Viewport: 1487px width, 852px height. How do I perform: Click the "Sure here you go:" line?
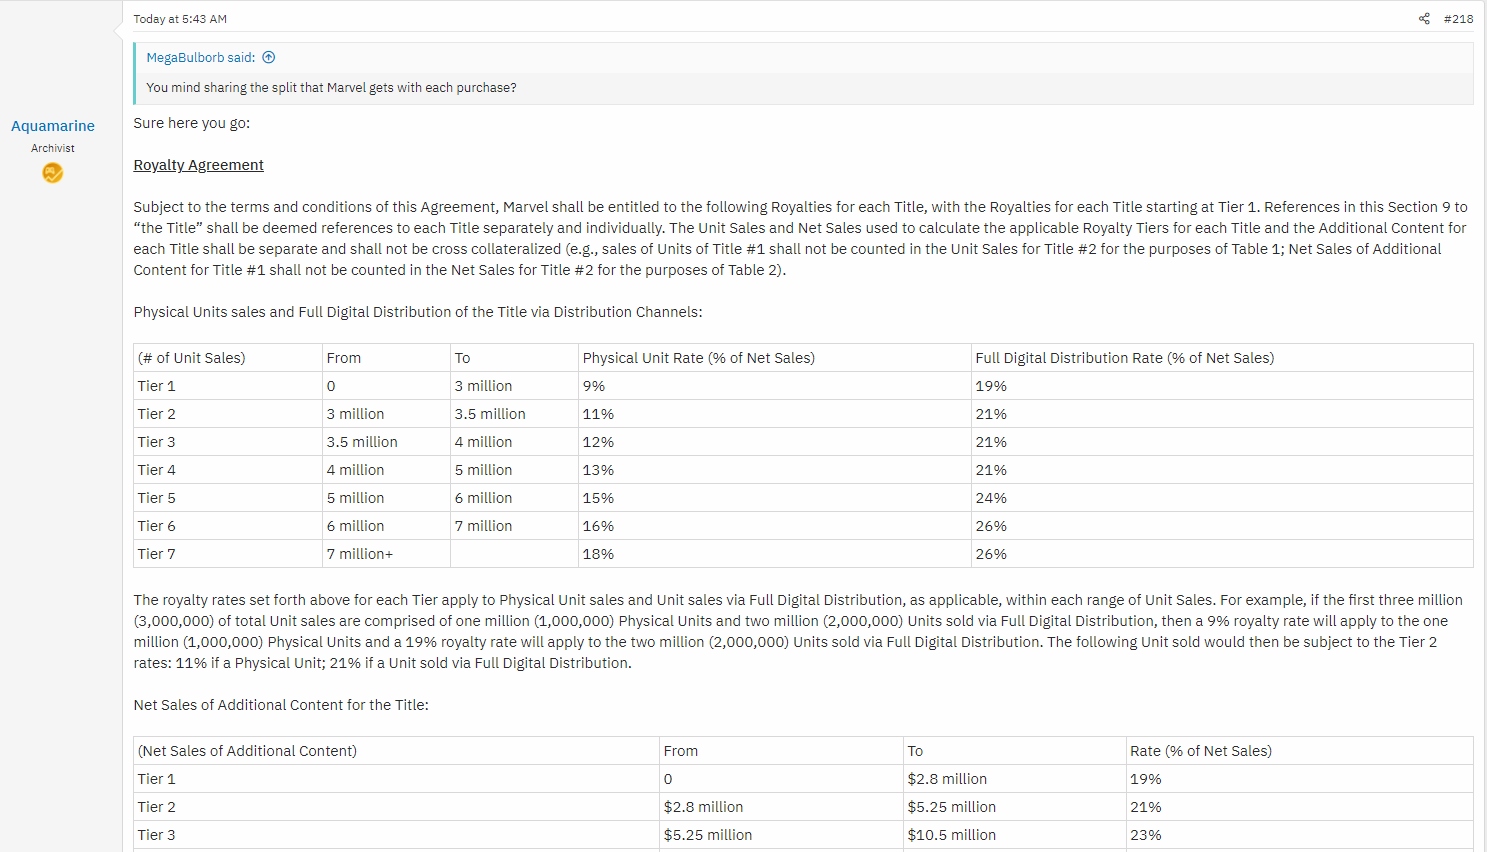[x=191, y=123]
